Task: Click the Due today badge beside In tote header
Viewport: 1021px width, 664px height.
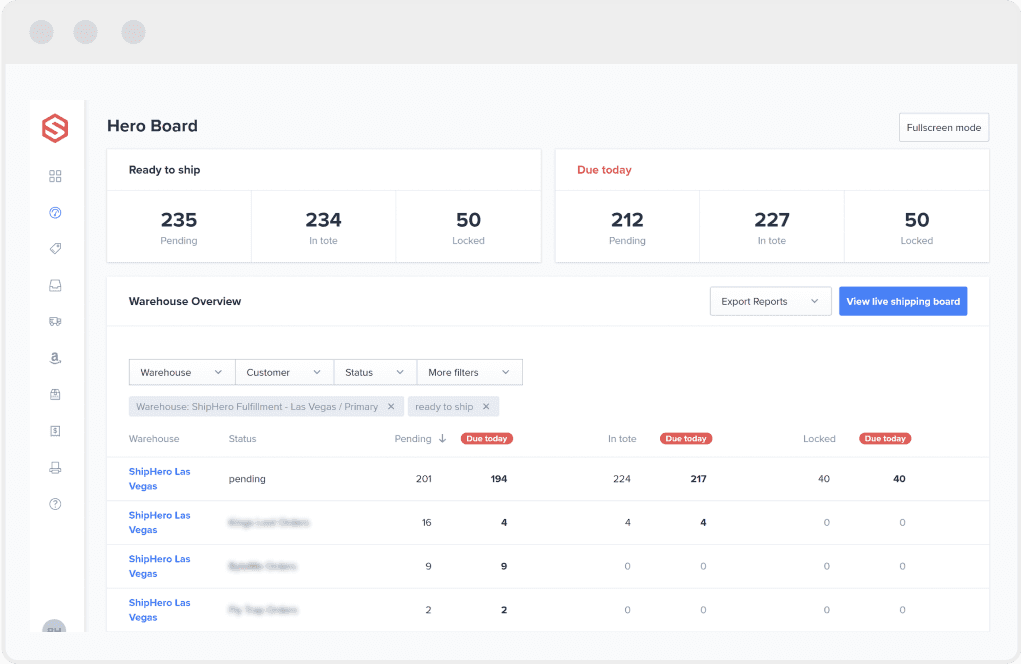Action: (x=686, y=438)
